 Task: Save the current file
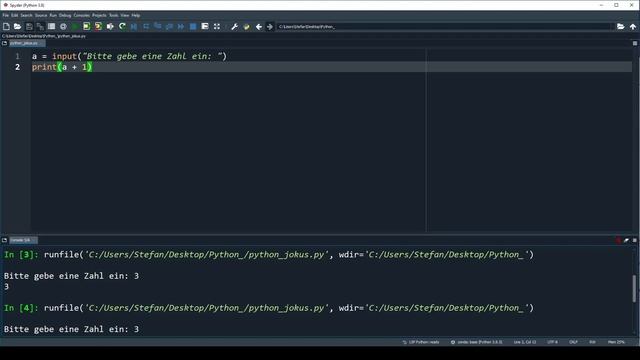click(29, 27)
